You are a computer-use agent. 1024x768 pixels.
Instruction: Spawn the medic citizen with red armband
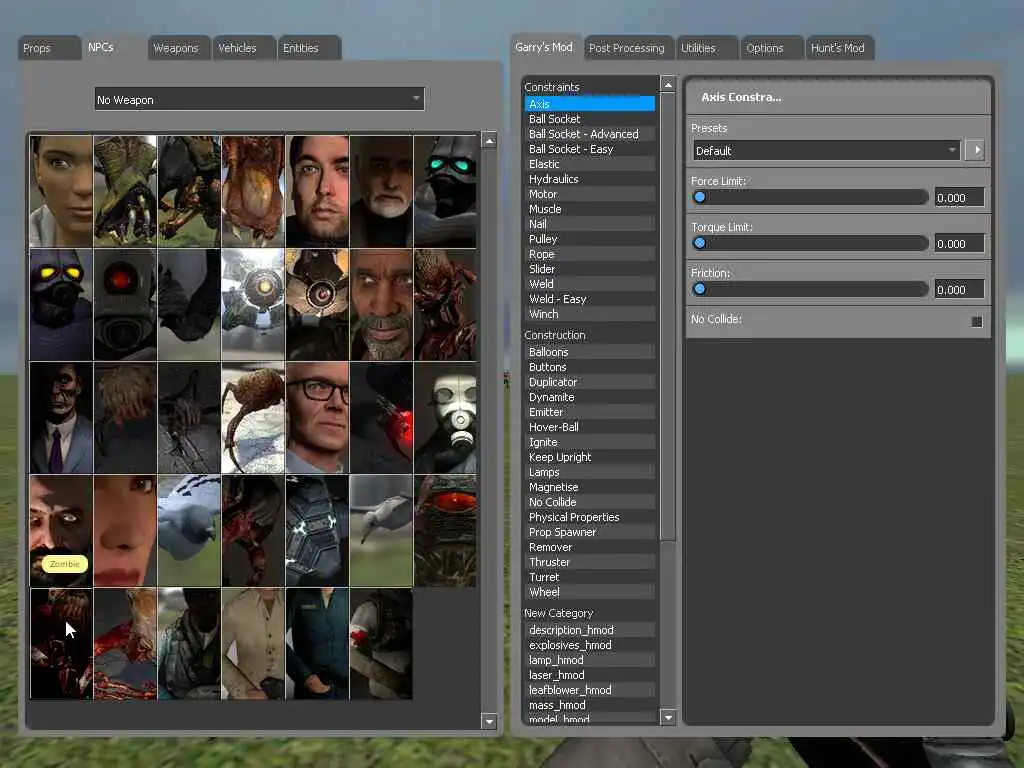pyautogui.click(x=381, y=644)
